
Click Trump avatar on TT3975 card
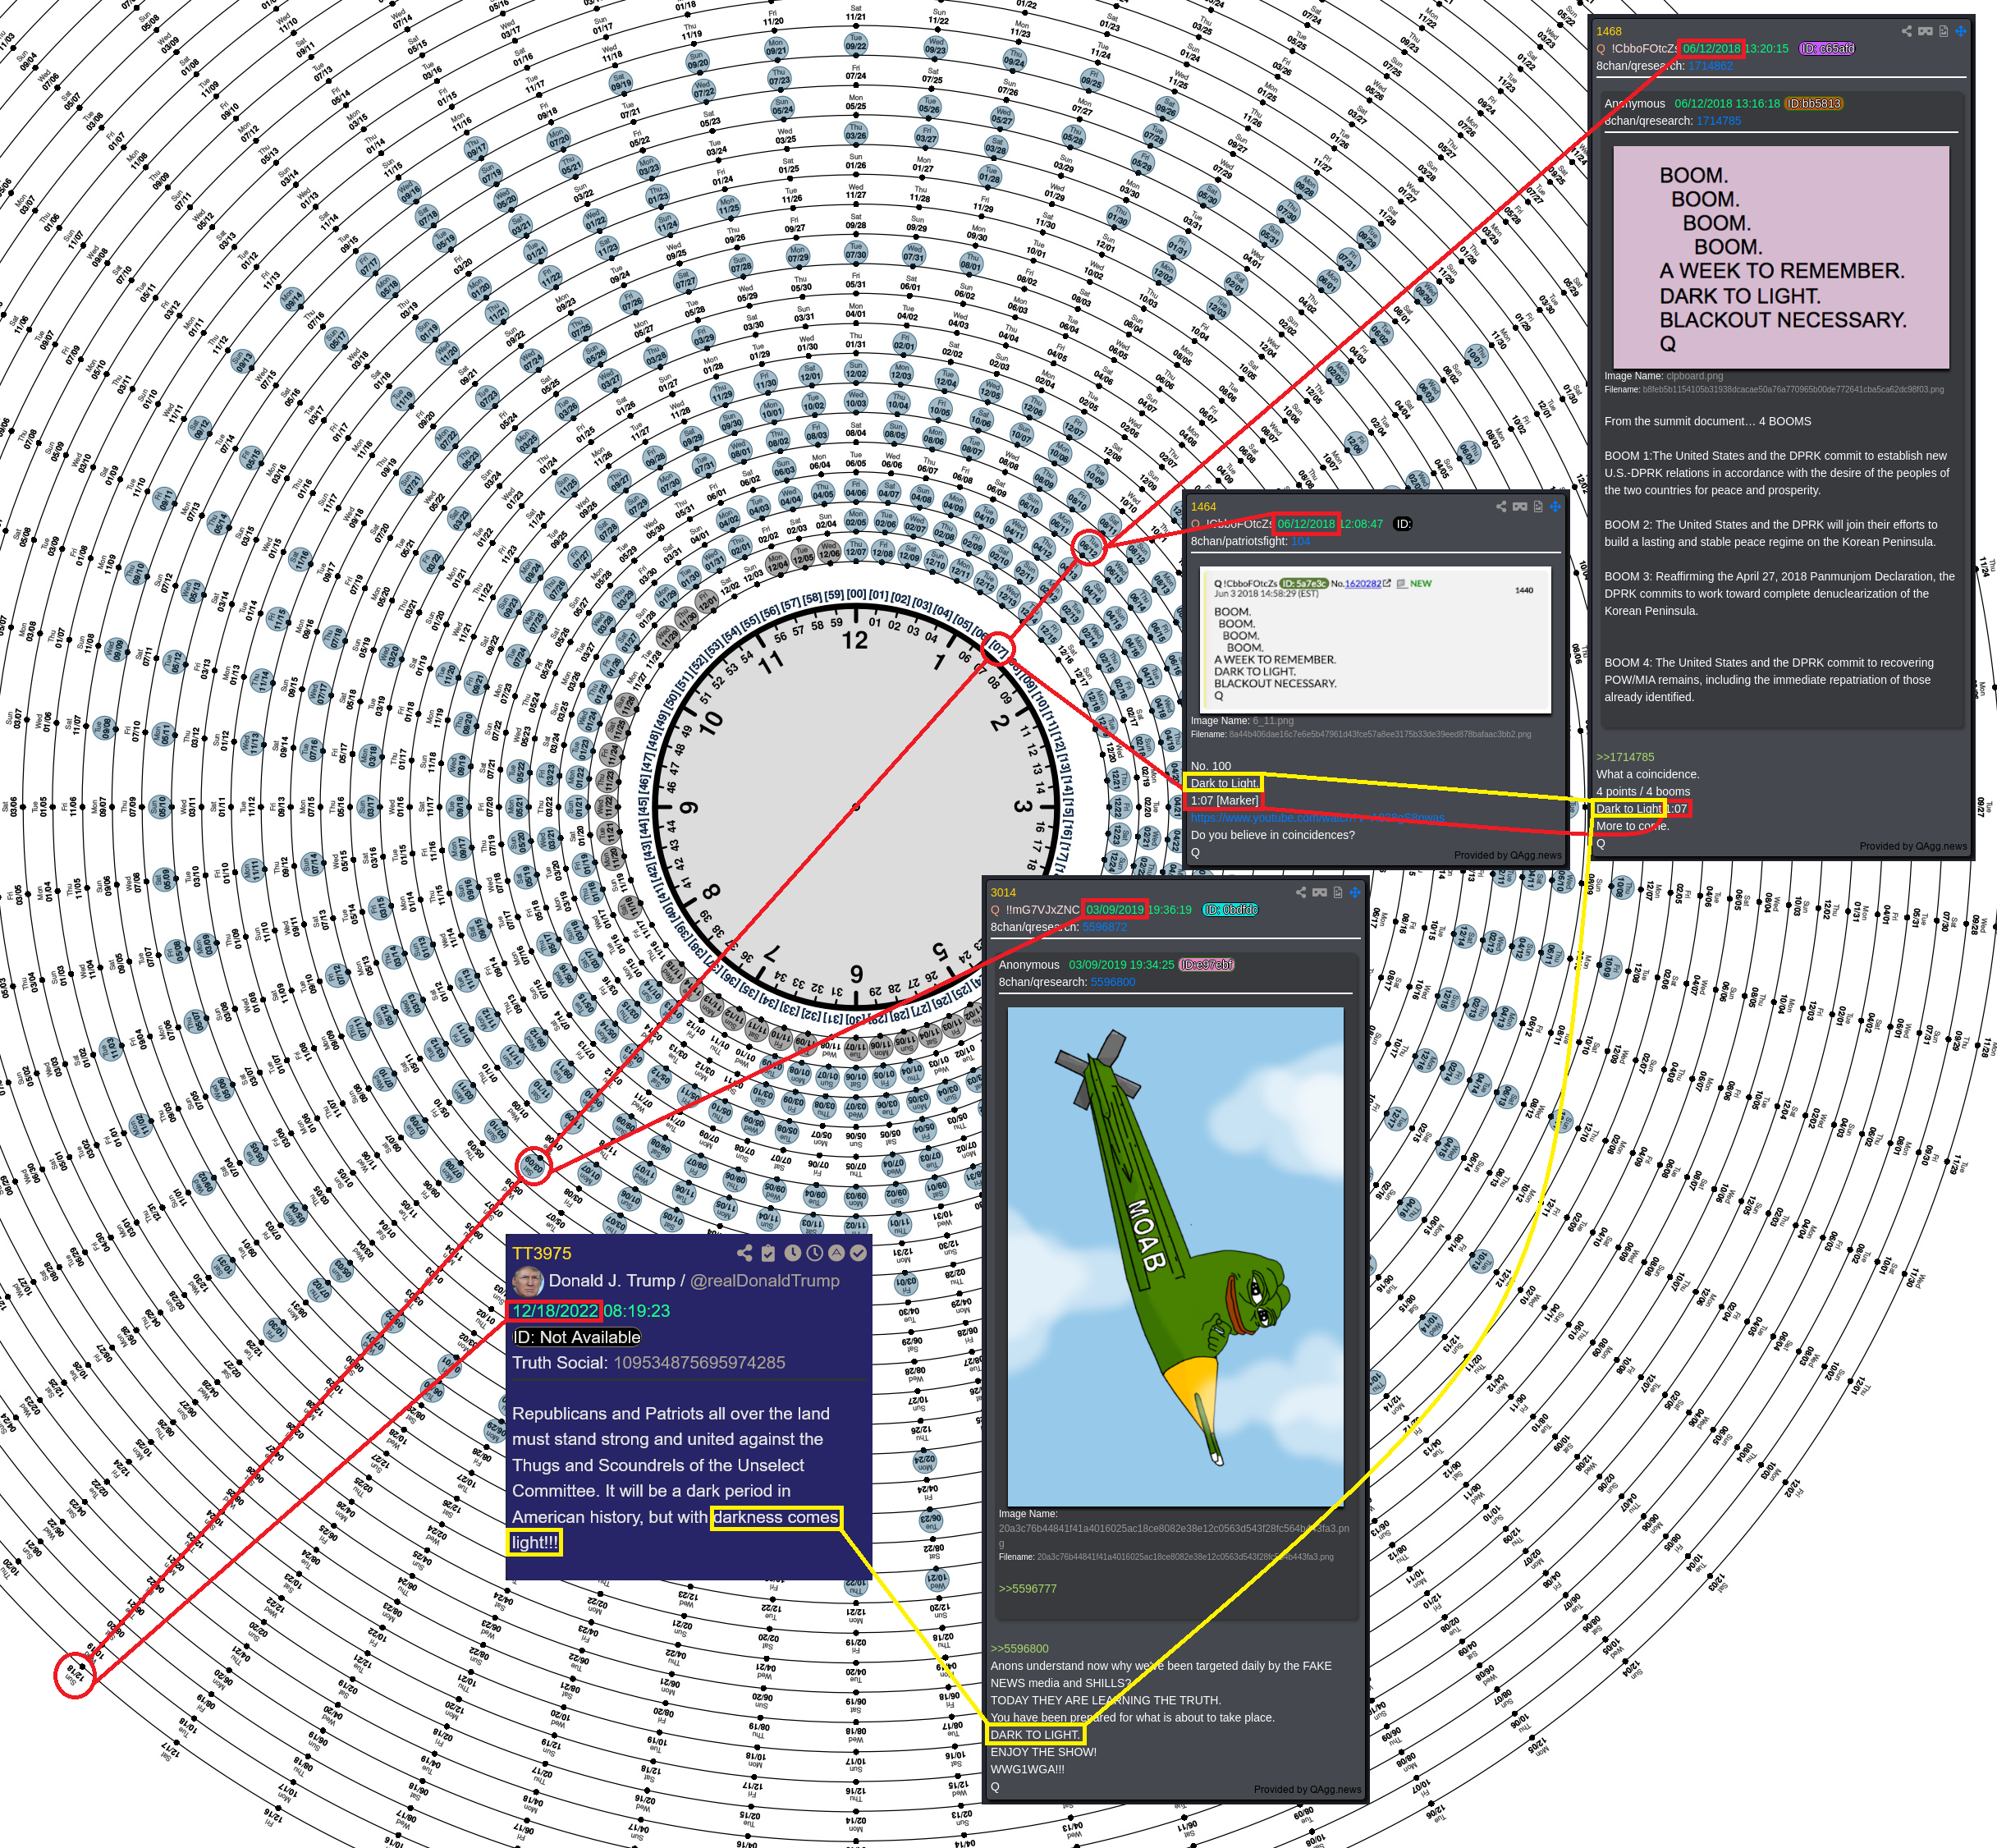[528, 1281]
